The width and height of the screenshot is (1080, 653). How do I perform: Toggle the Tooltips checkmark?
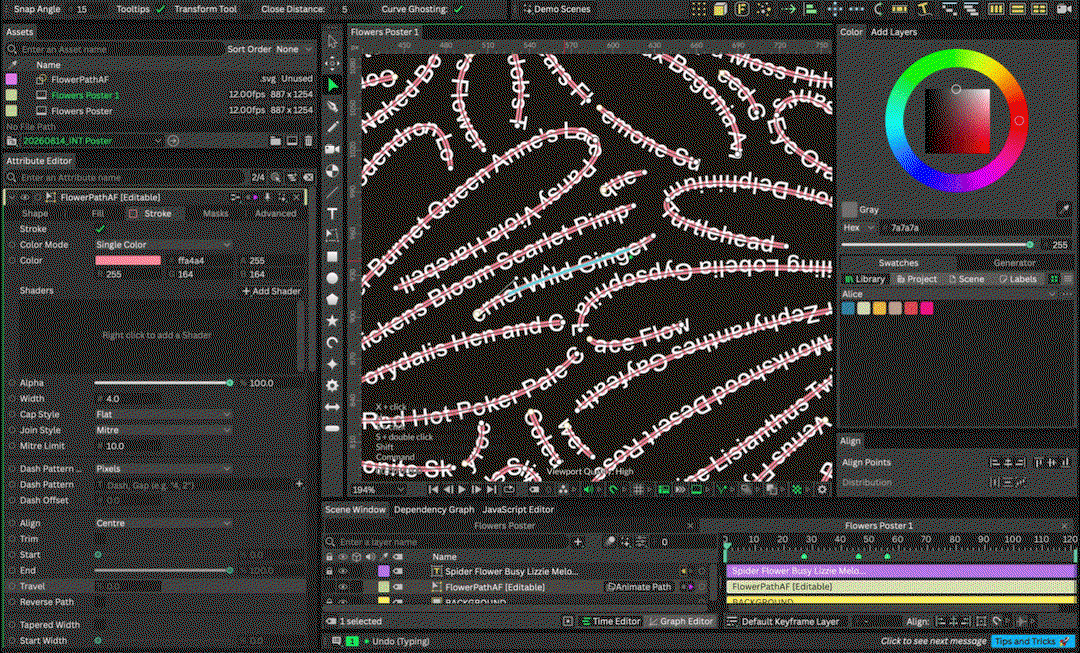pyautogui.click(x=160, y=9)
